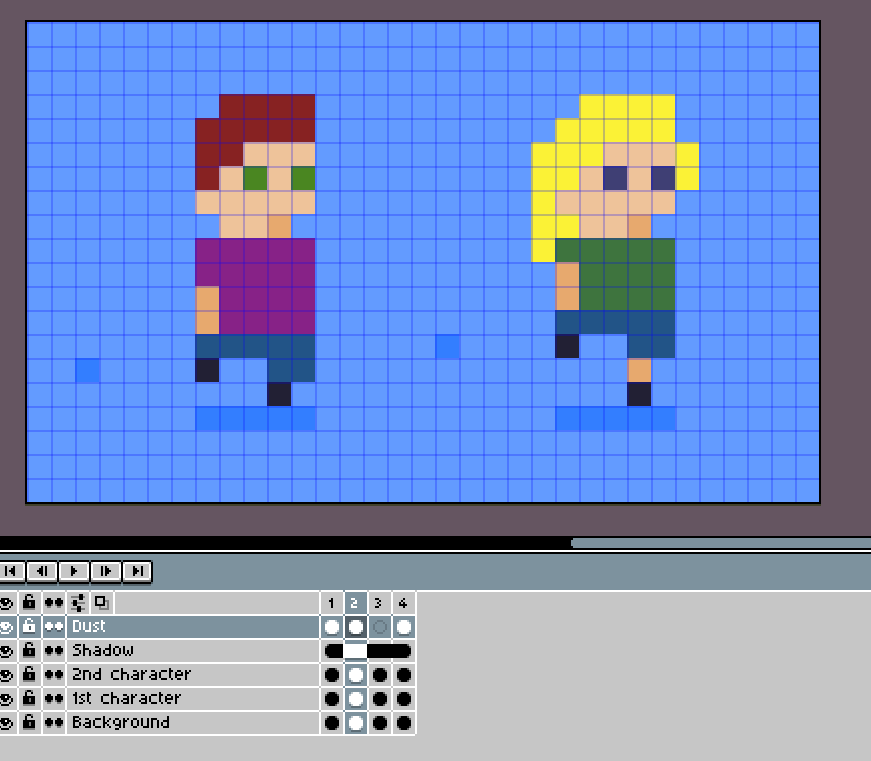This screenshot has width=871, height=761.
Task: Step back to the previous frame
Action: coord(42,571)
